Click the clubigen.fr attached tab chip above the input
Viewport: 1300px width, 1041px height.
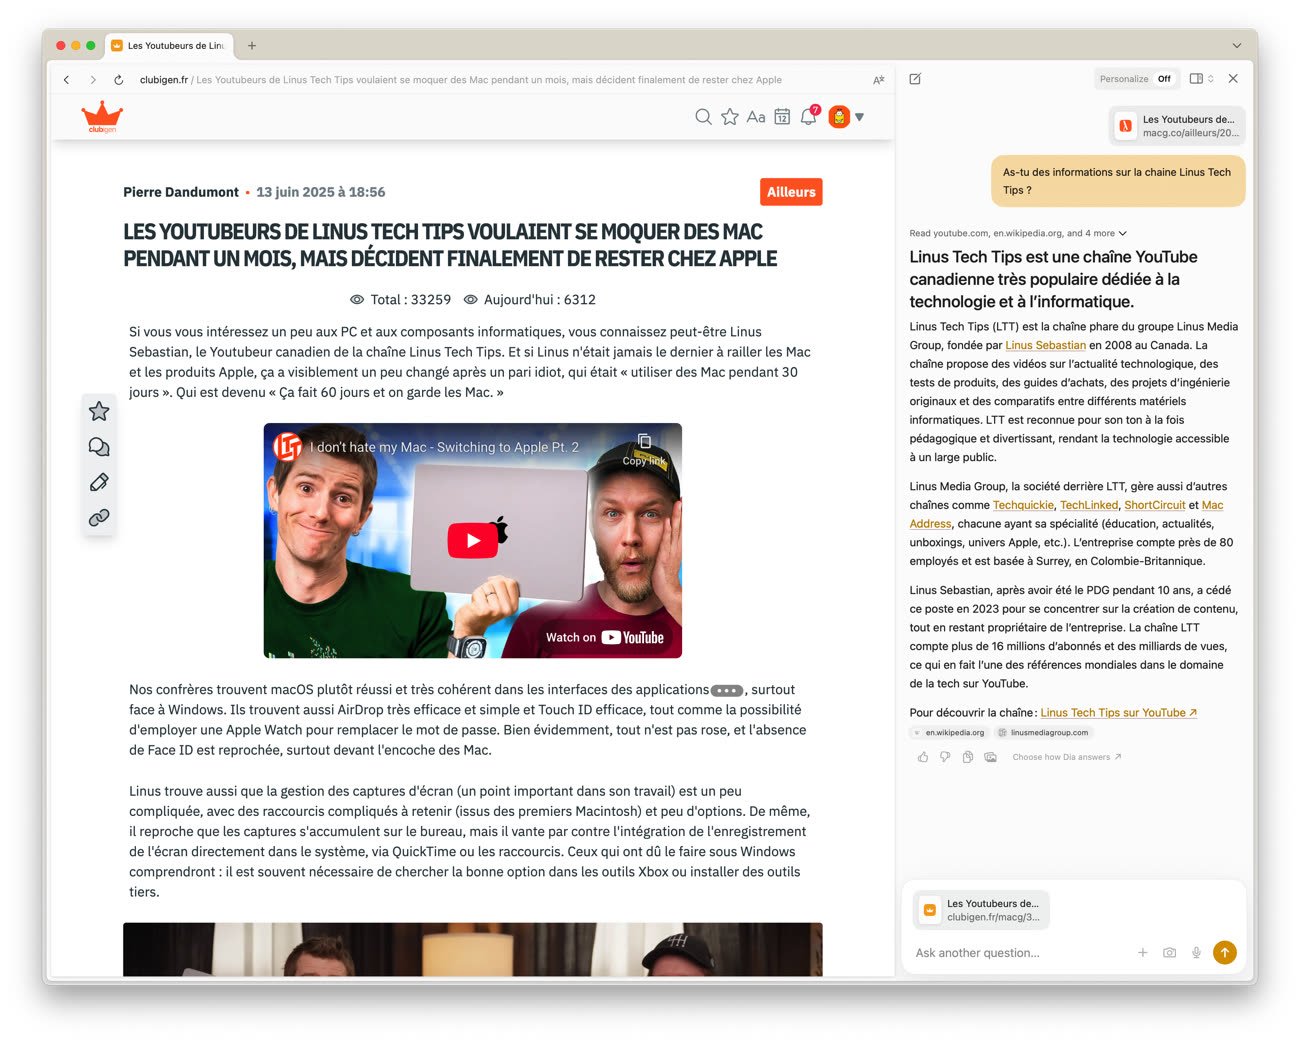981,910
